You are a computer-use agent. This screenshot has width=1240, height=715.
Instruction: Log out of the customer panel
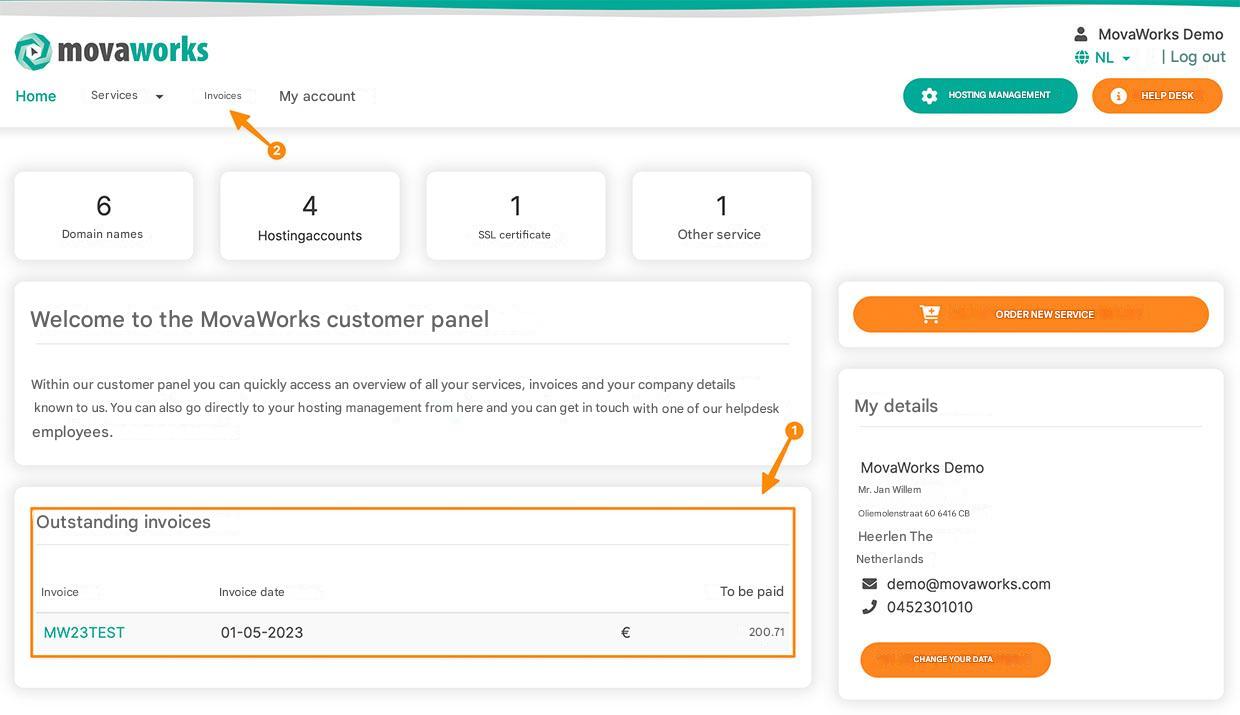1198,57
